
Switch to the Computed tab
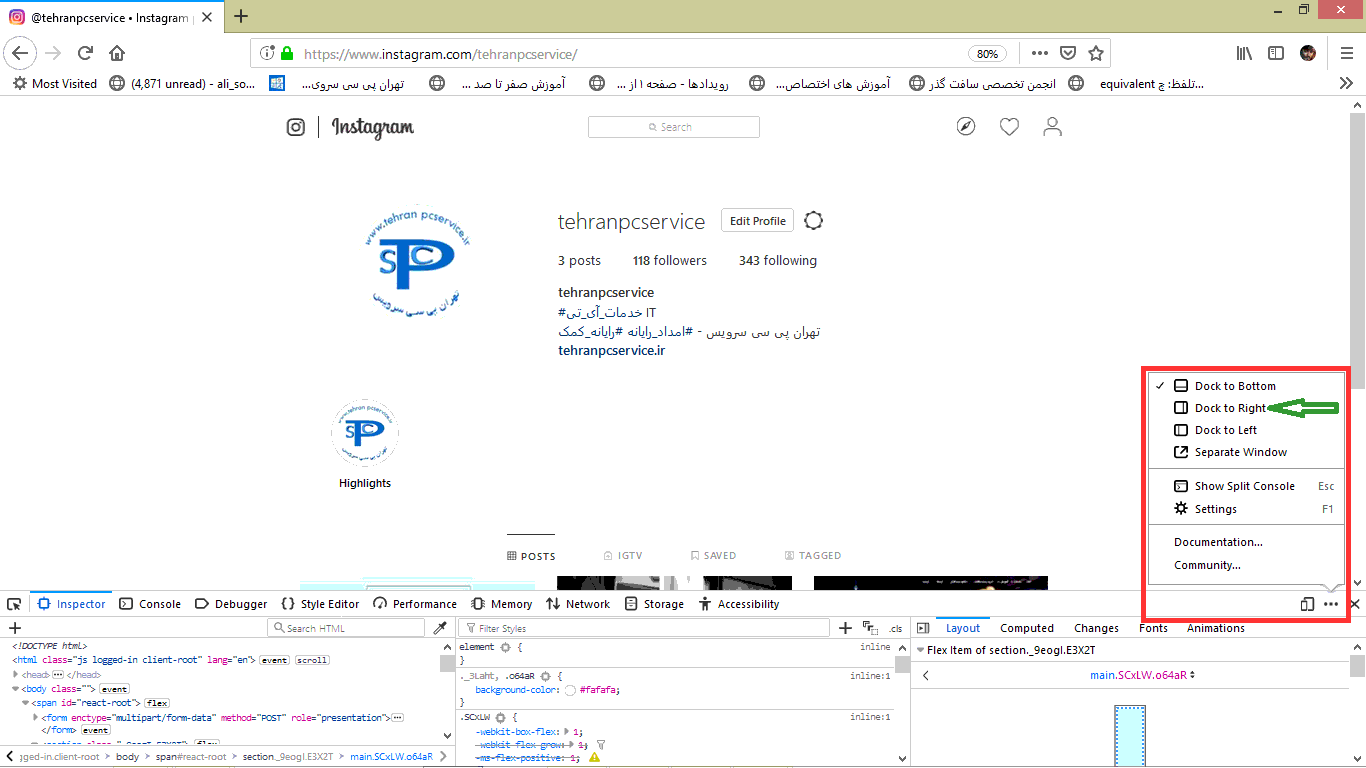1027,628
